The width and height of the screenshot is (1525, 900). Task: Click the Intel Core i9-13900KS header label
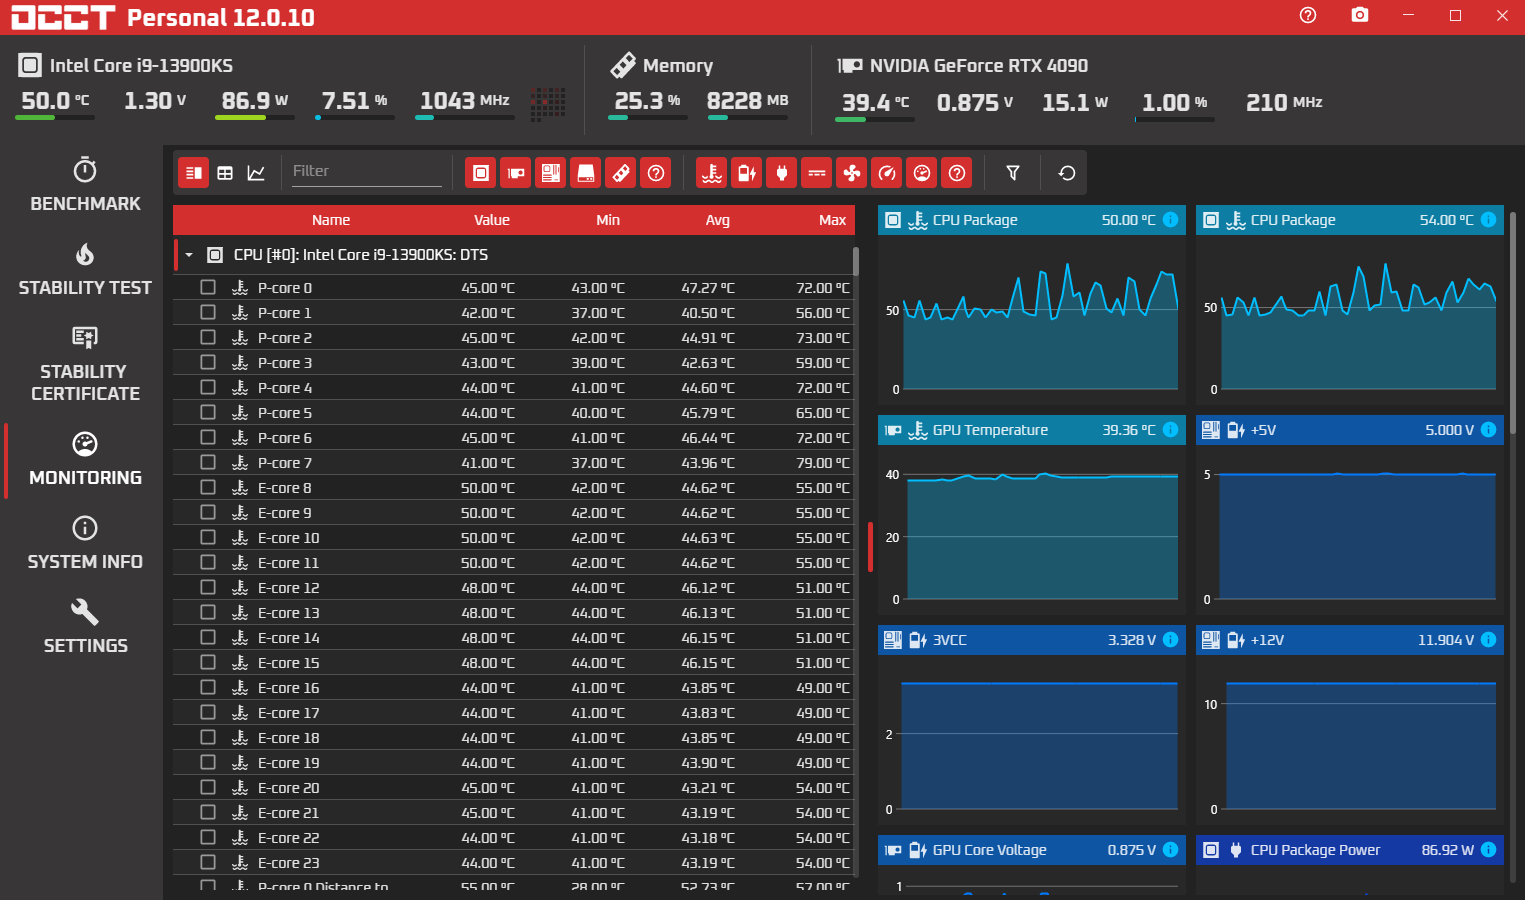click(x=141, y=65)
